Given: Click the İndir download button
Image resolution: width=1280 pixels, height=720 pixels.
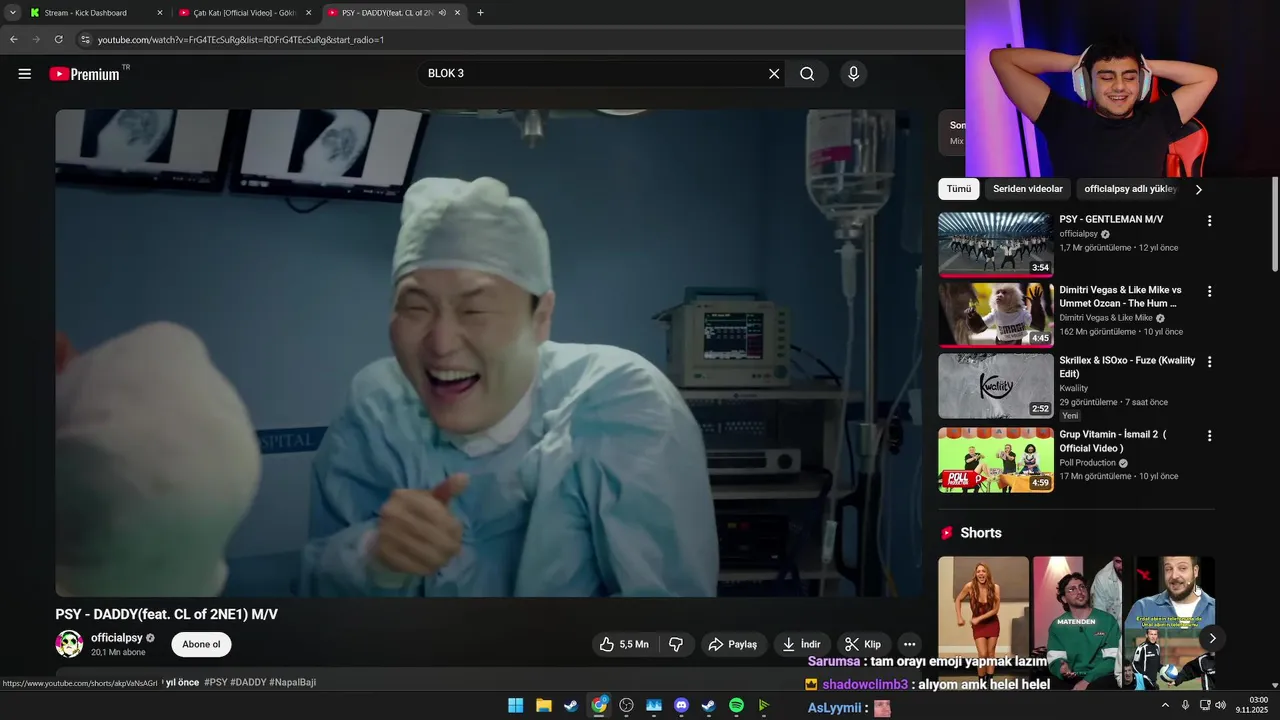Looking at the screenshot, I should (x=801, y=644).
